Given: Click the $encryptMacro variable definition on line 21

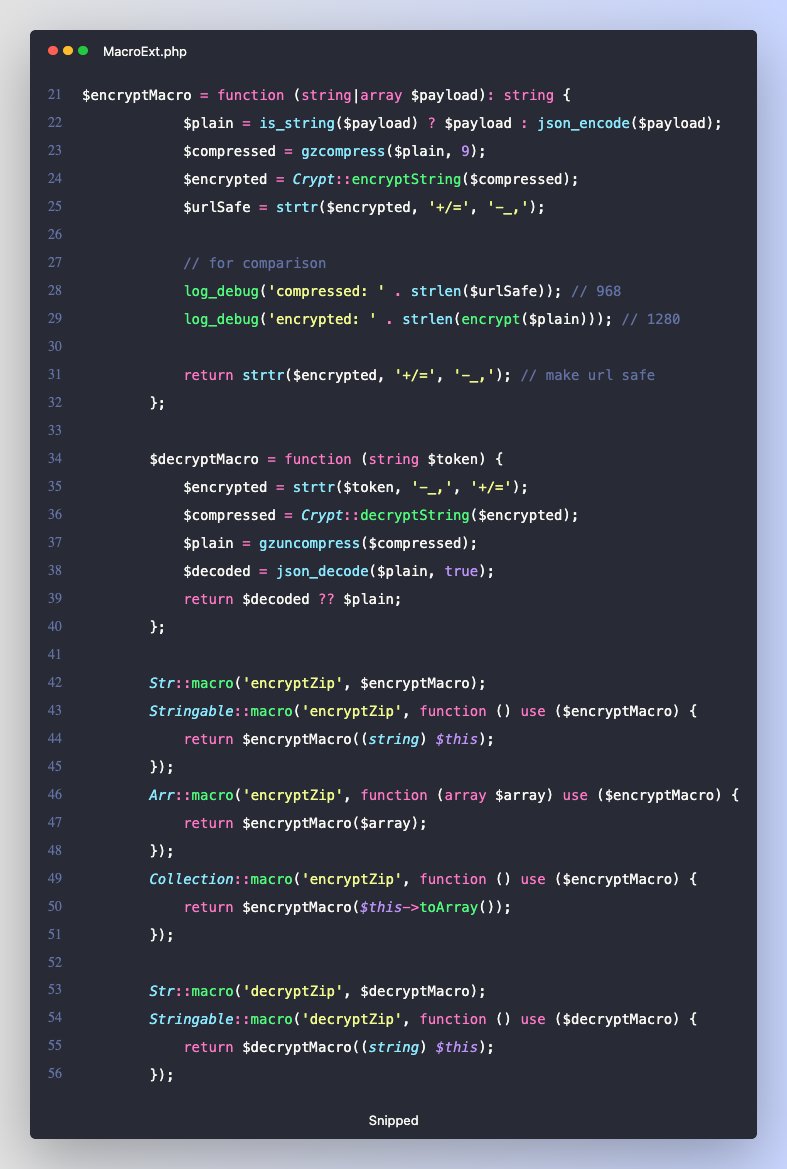Looking at the screenshot, I should 136,95.
